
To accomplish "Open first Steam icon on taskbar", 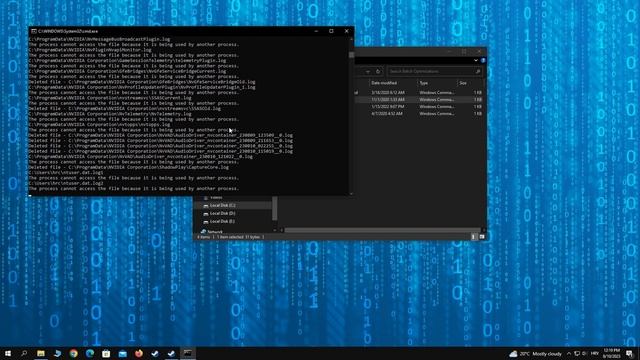I will click(155, 353).
